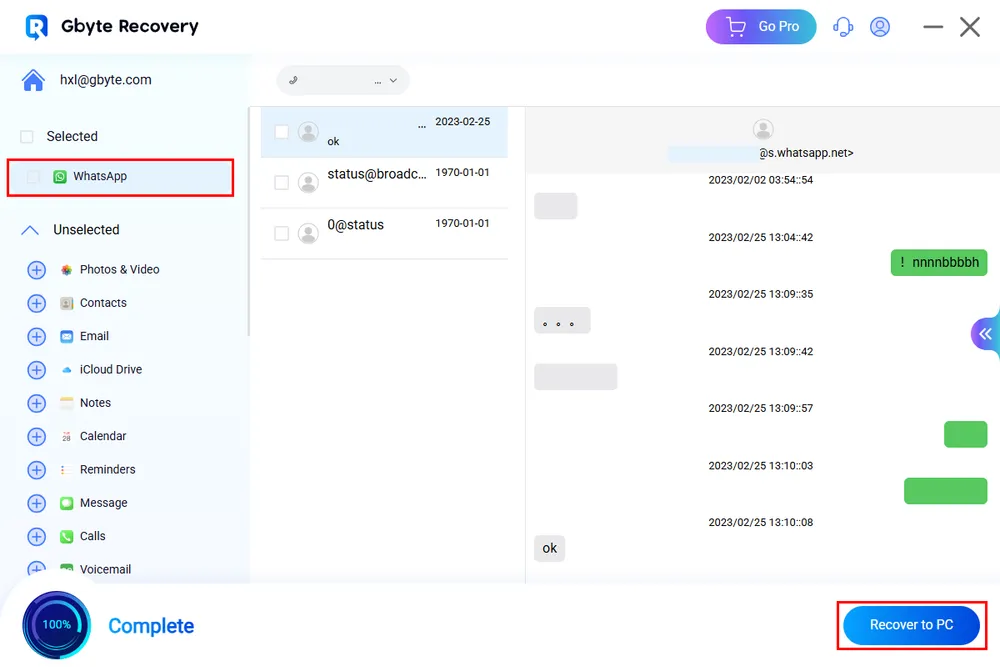Tick the WhatsApp checkbox in sidebar
1000x667 pixels.
tap(33, 177)
